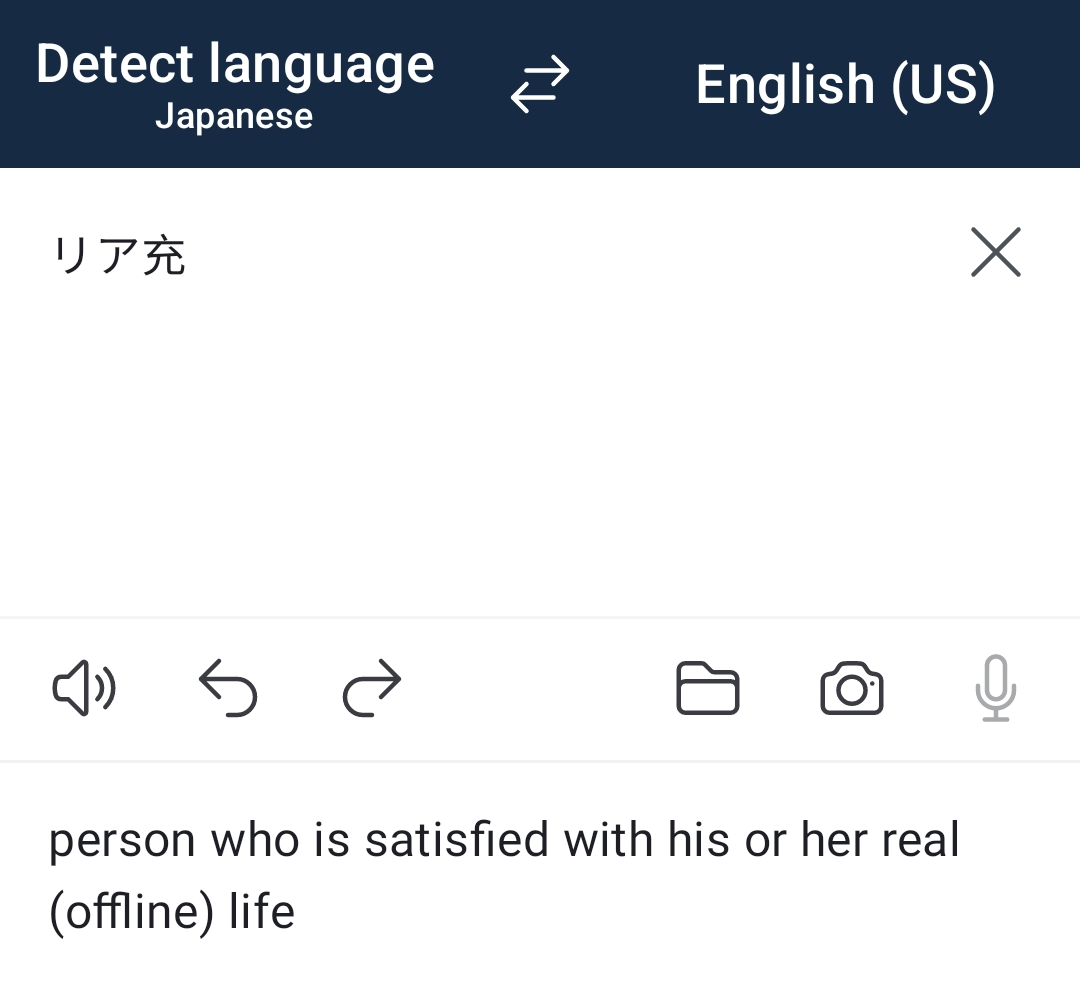This screenshot has width=1080, height=1005.
Task: Open the folder to import file
Action: (707, 688)
